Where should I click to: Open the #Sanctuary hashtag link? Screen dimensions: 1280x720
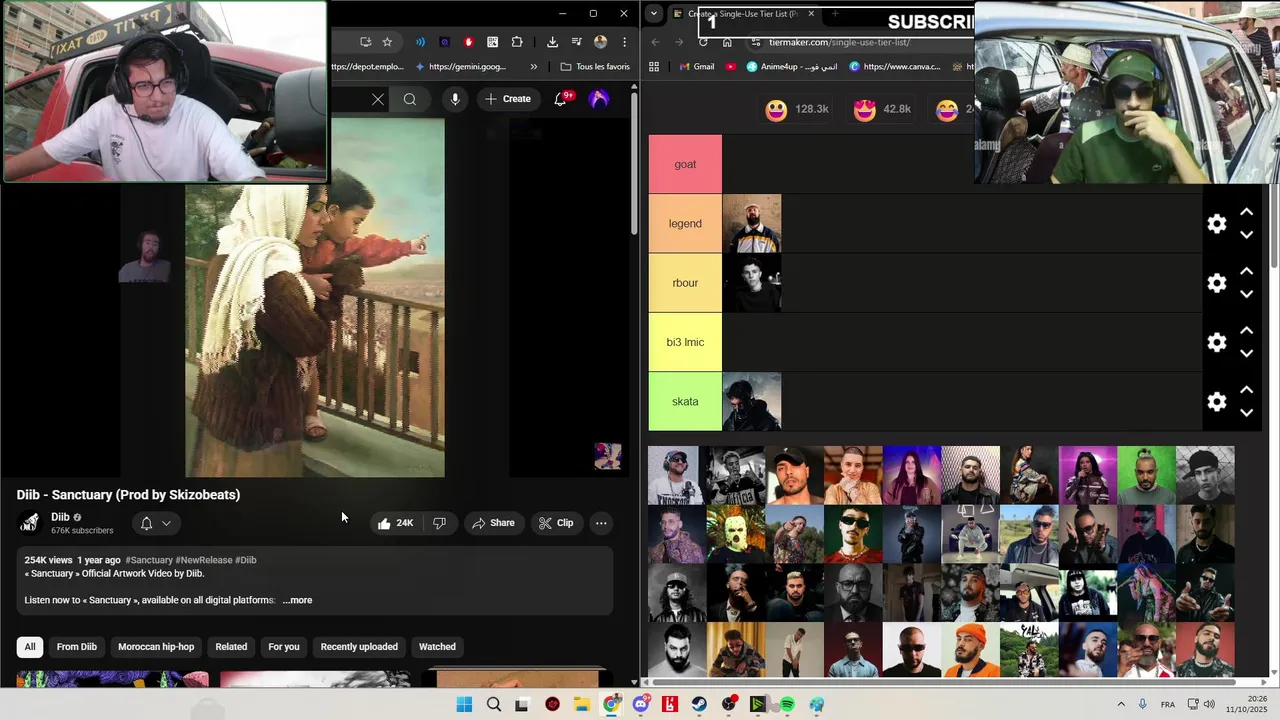pos(149,560)
